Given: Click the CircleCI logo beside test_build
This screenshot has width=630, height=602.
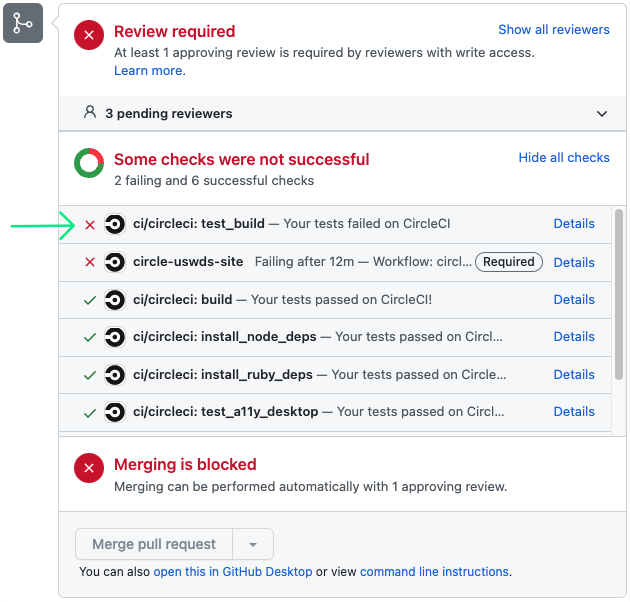Looking at the screenshot, I should pyautogui.click(x=115, y=224).
